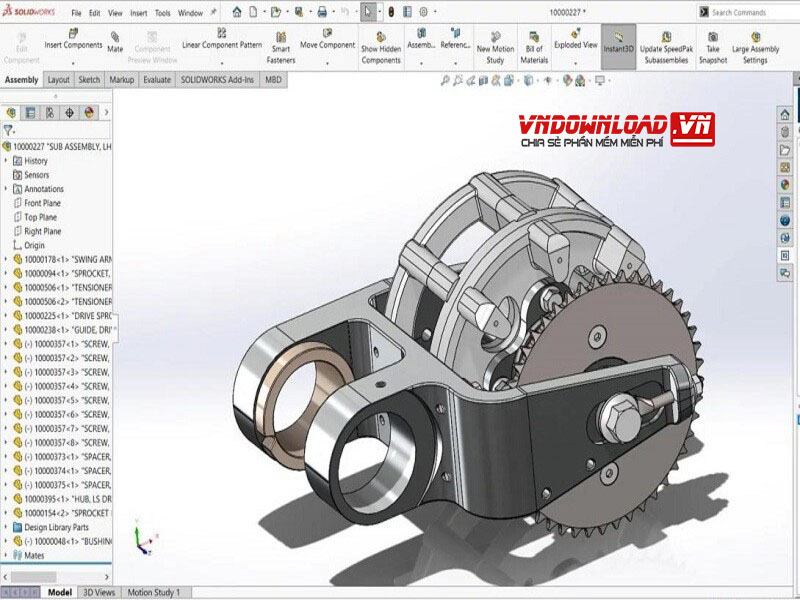The image size is (800, 600).
Task: Open Insert Components dropdown arrow
Action: tap(73, 64)
